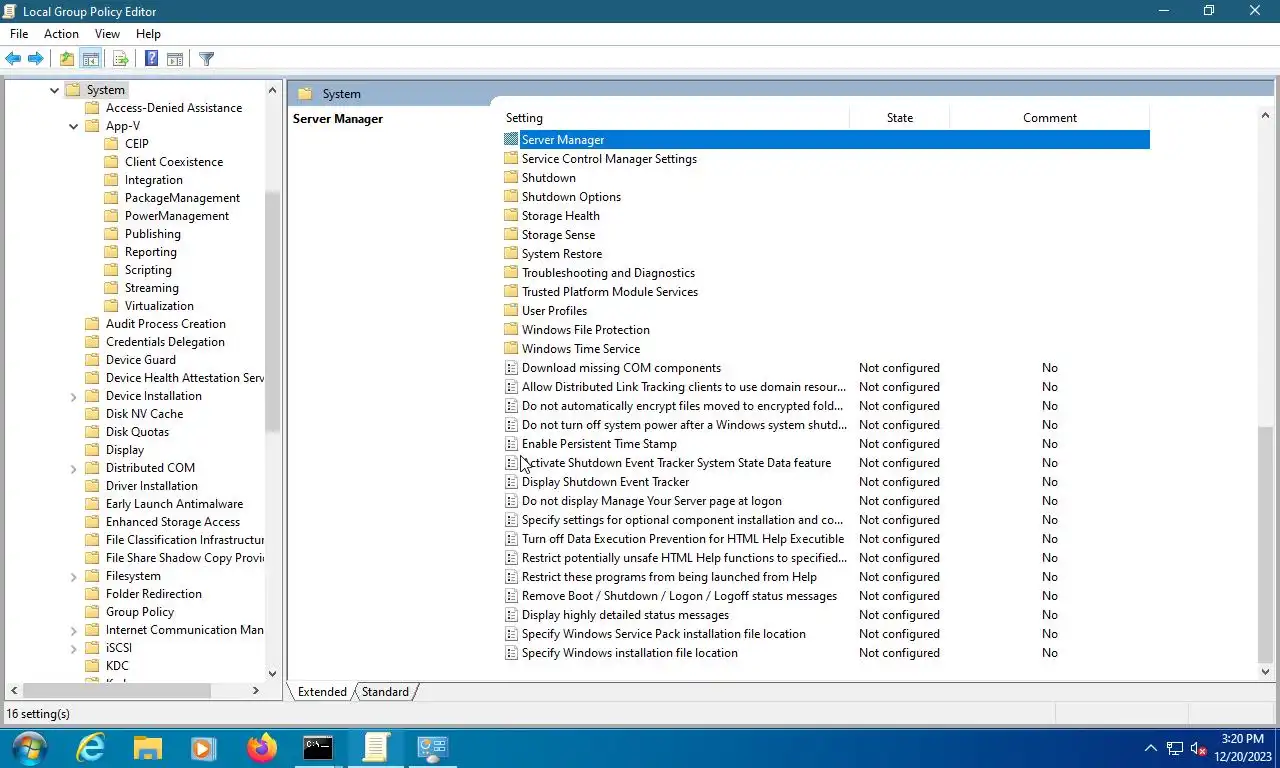
Task: Click the Local Group Policy Editor title icon
Action: pyautogui.click(x=11, y=11)
